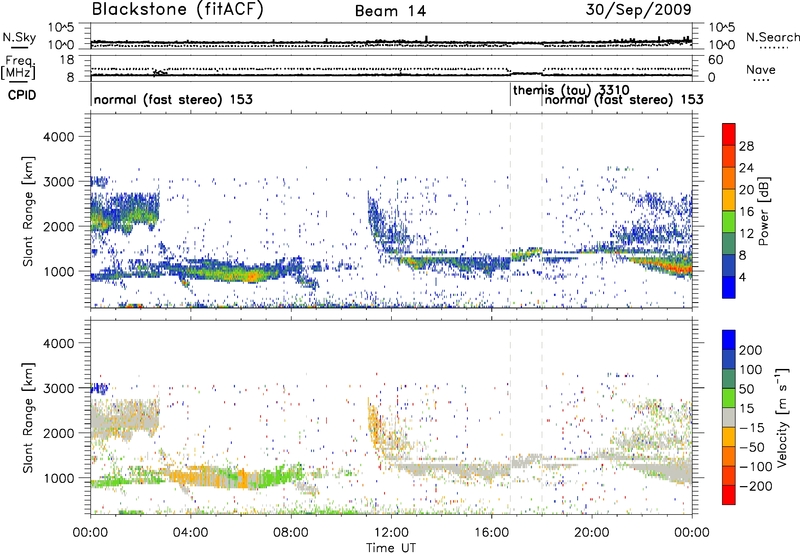Pick the yellow 16-20 dB Power colorbar segment
This screenshot has width=800, height=554.
729,199
